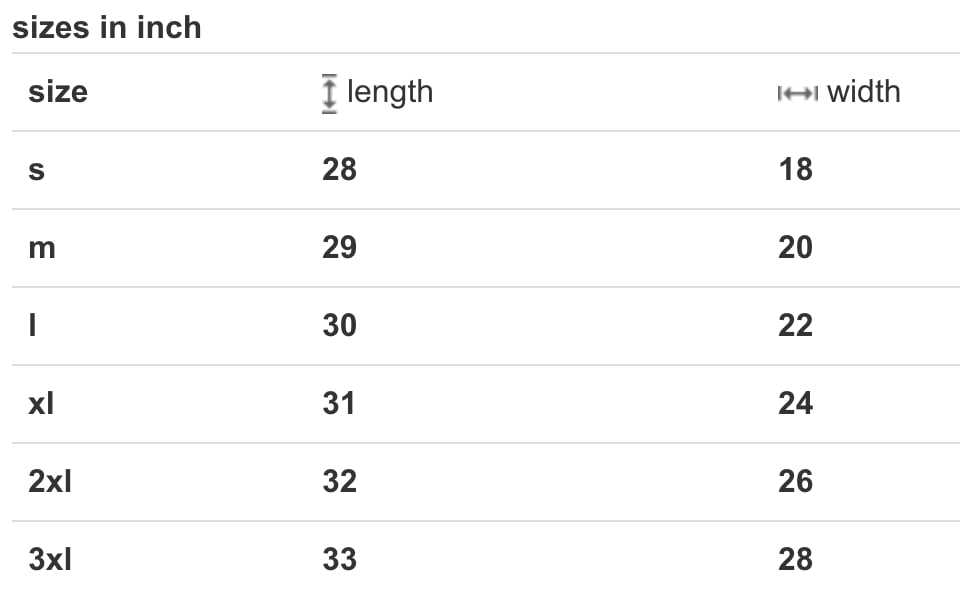Select the size 'l' row label
The height and width of the screenshot is (616, 960).
point(32,325)
